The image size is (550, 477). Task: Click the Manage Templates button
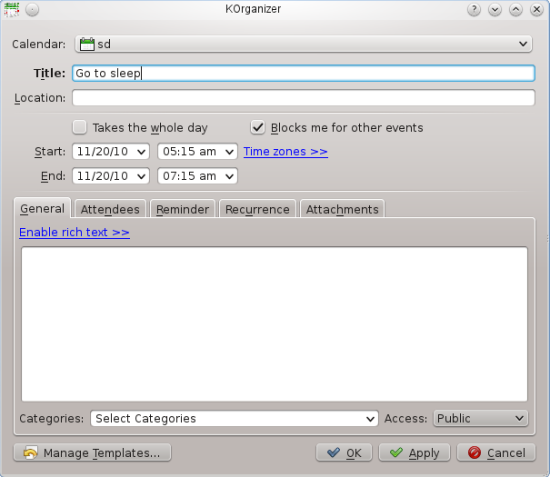[92, 453]
